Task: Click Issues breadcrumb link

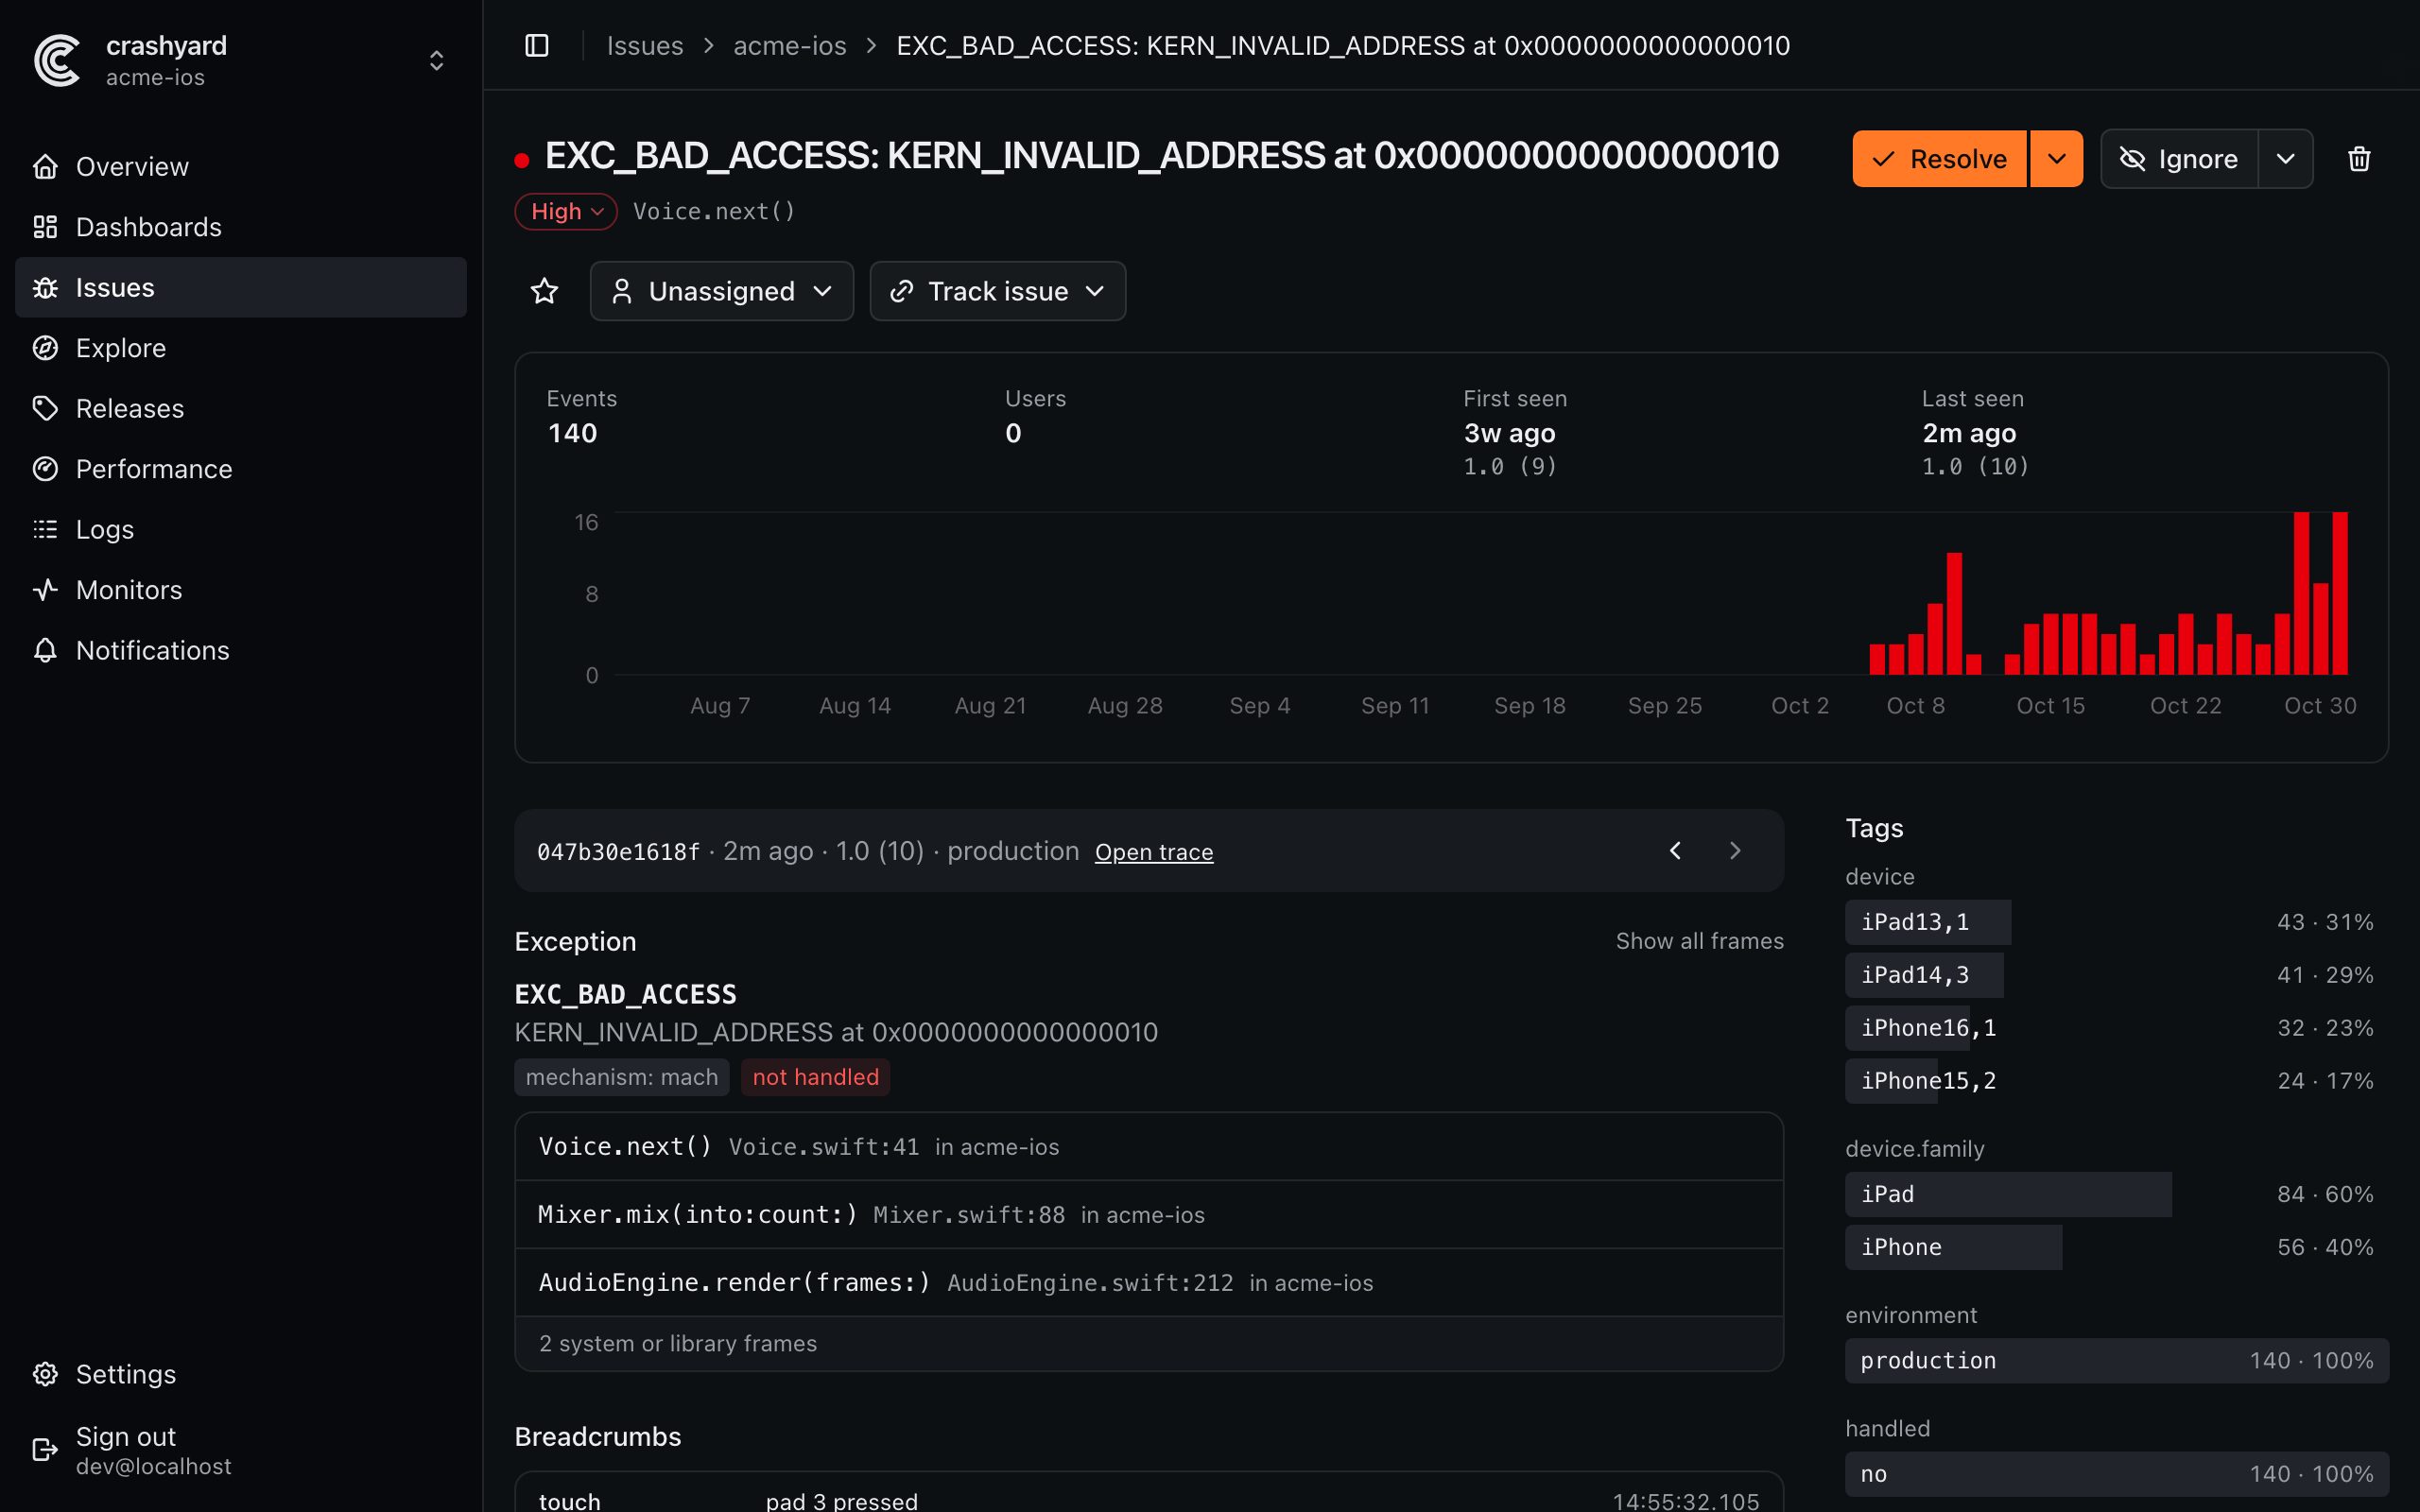Action: (645, 46)
